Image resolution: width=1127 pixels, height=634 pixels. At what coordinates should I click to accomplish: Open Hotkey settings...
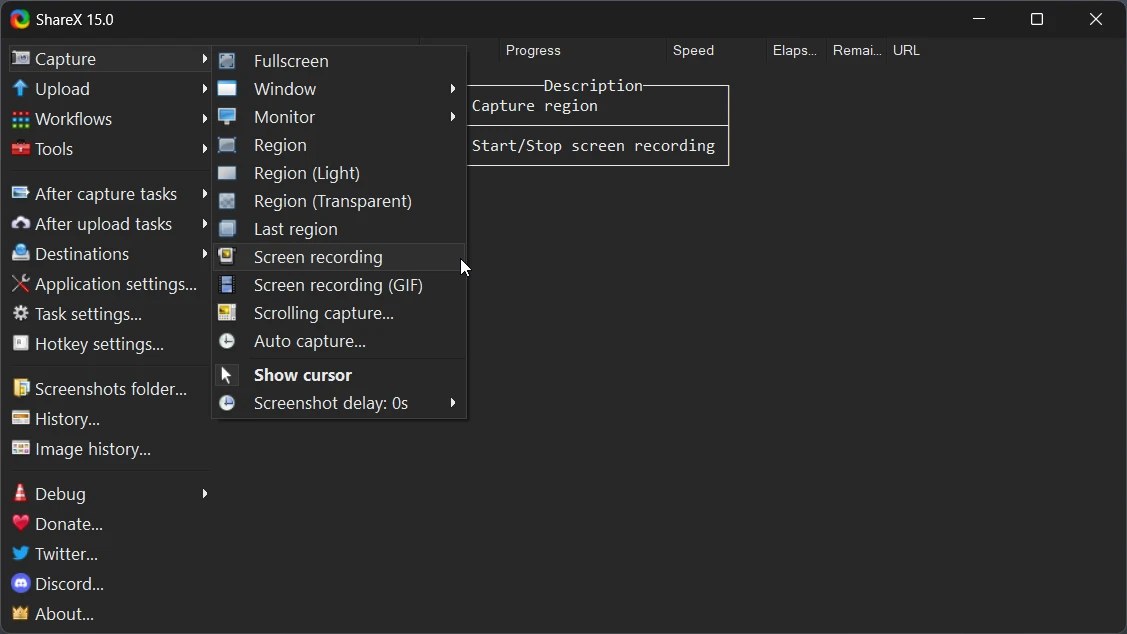109,344
